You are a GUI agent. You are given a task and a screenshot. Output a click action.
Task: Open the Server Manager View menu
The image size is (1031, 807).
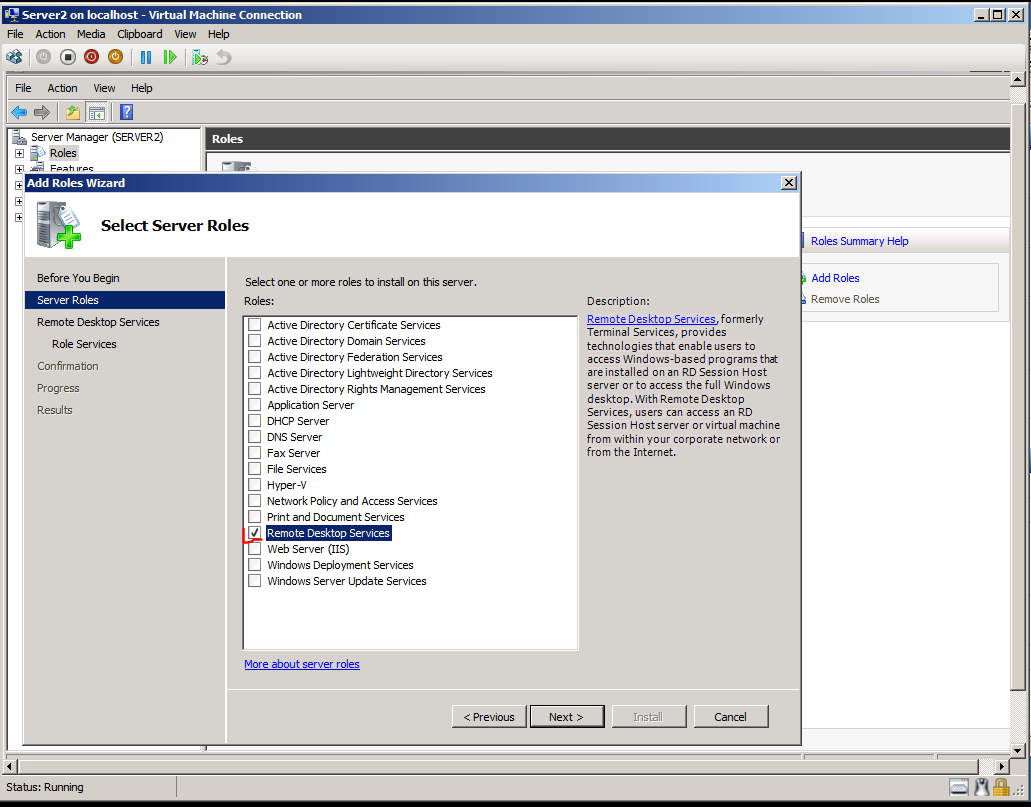point(104,88)
